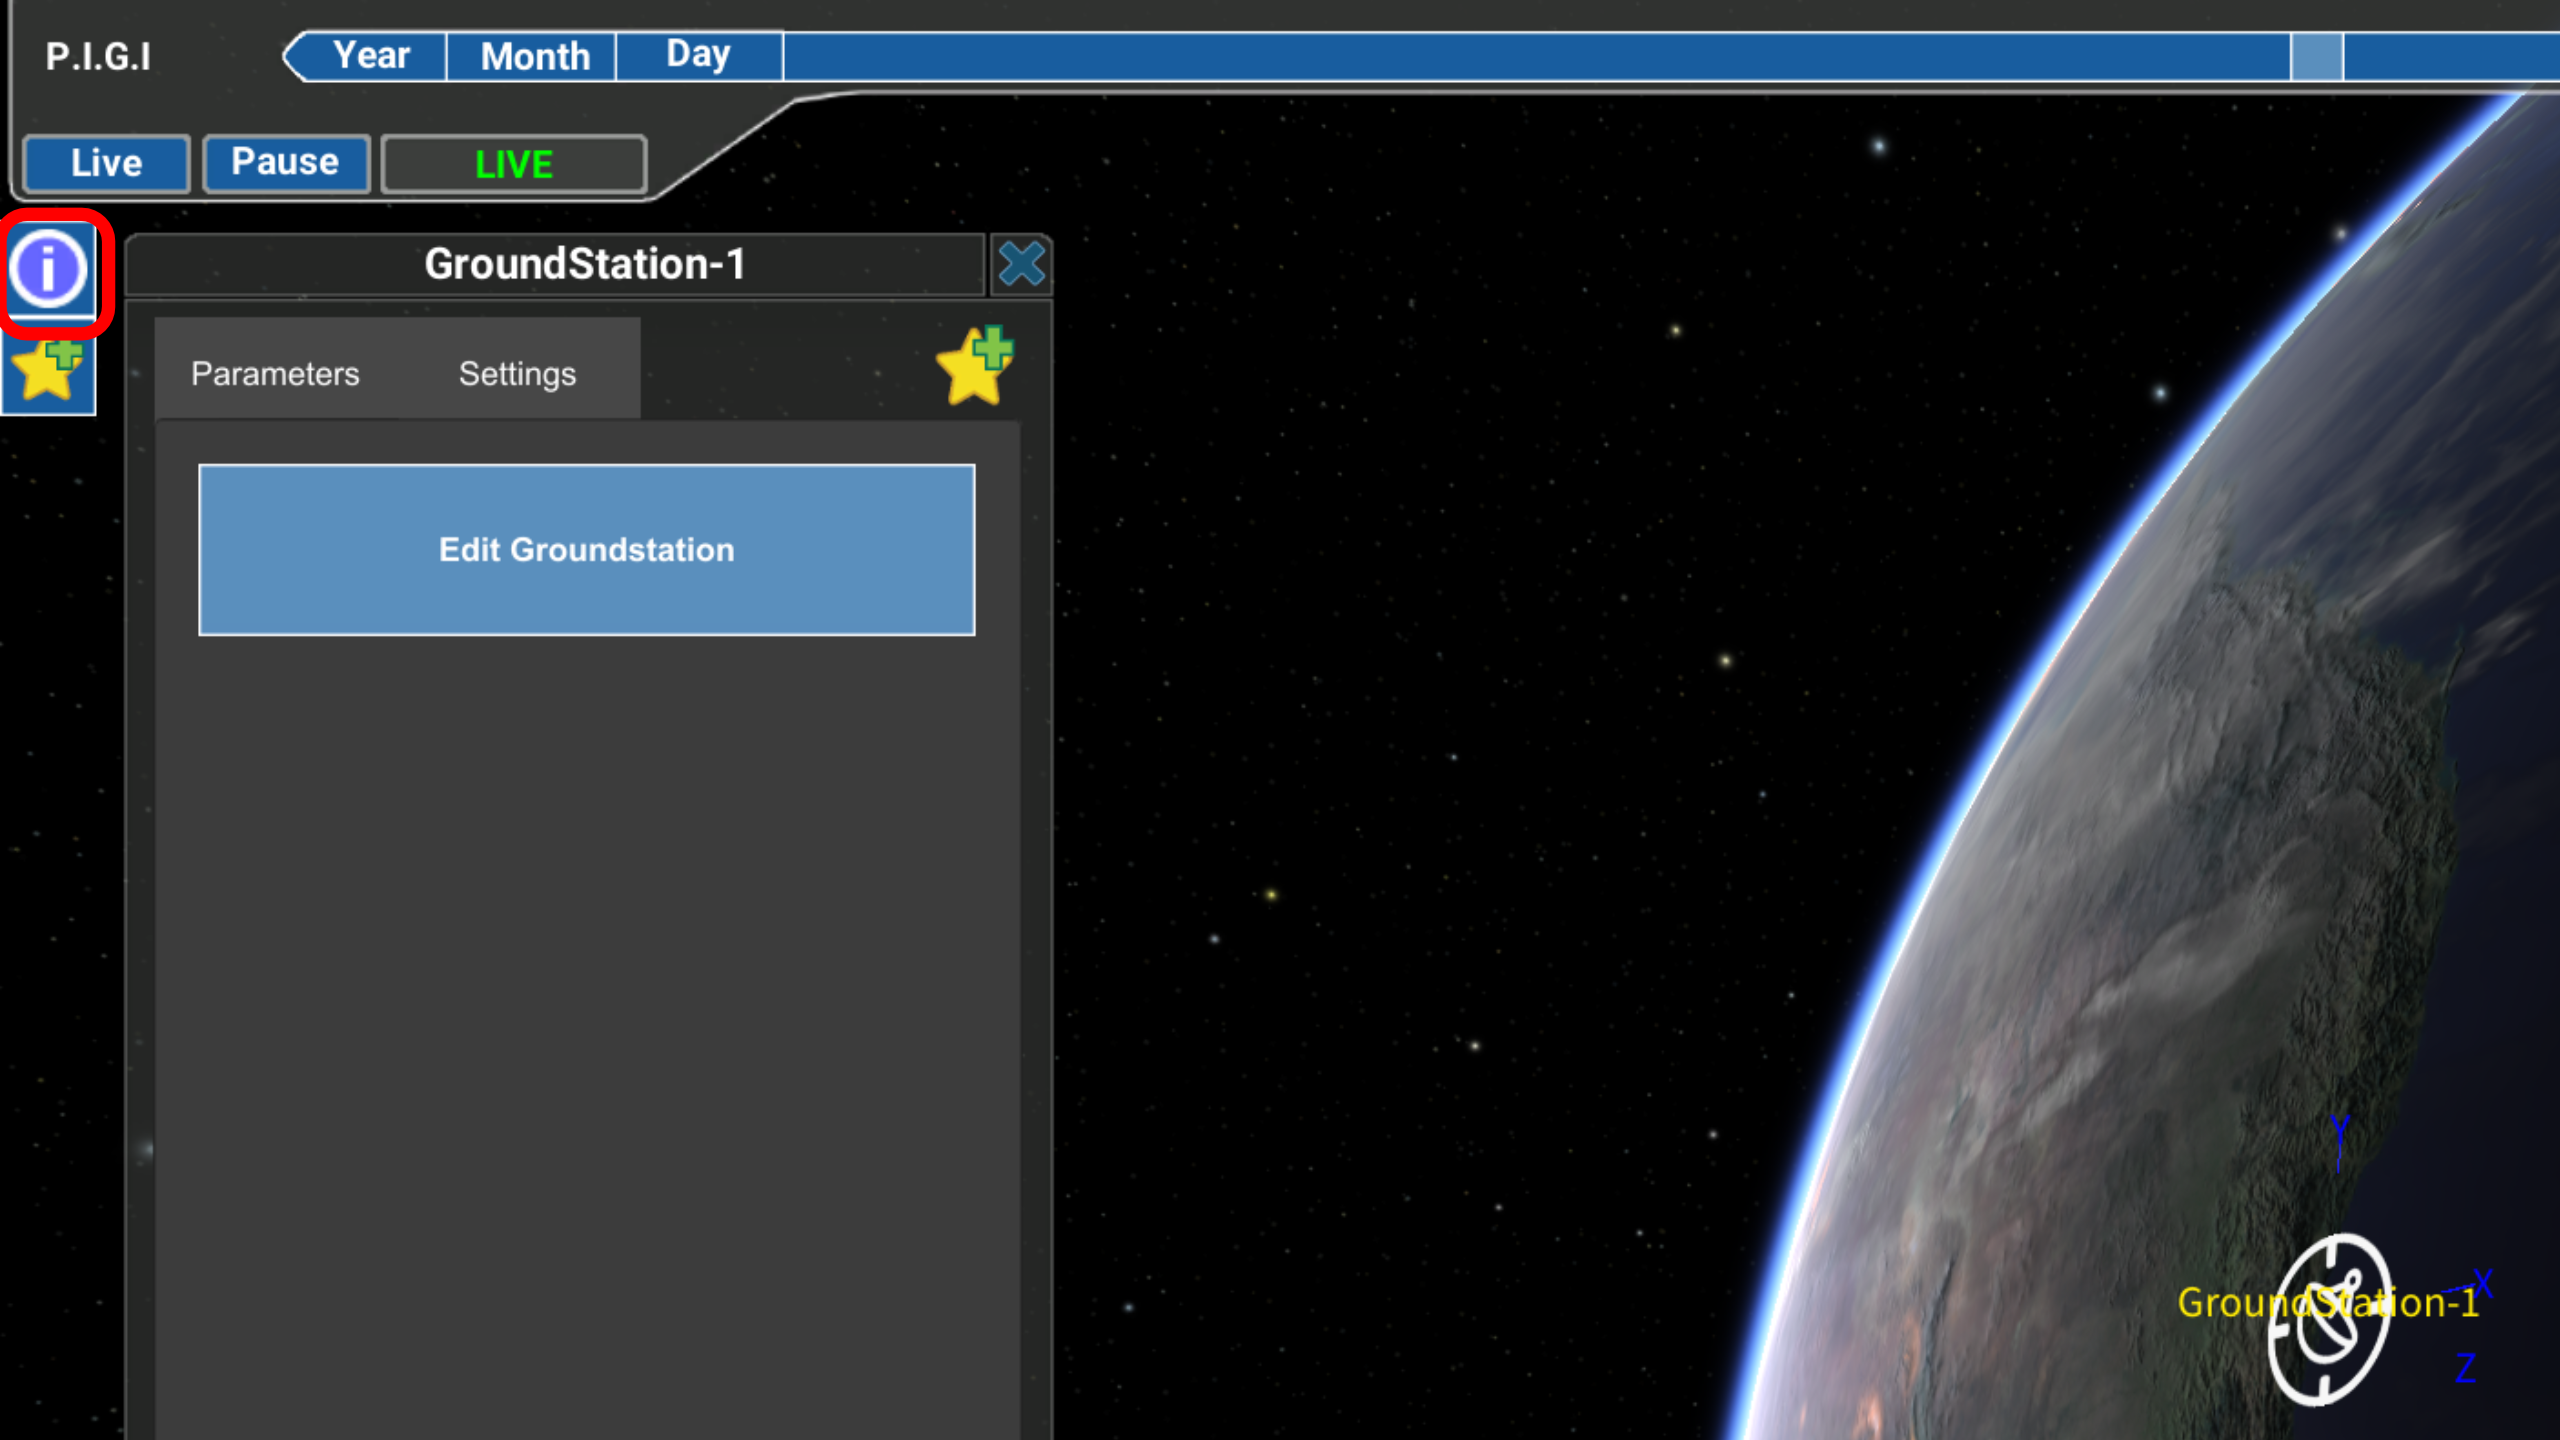Click the GroundStation-1 panel title

point(585,264)
